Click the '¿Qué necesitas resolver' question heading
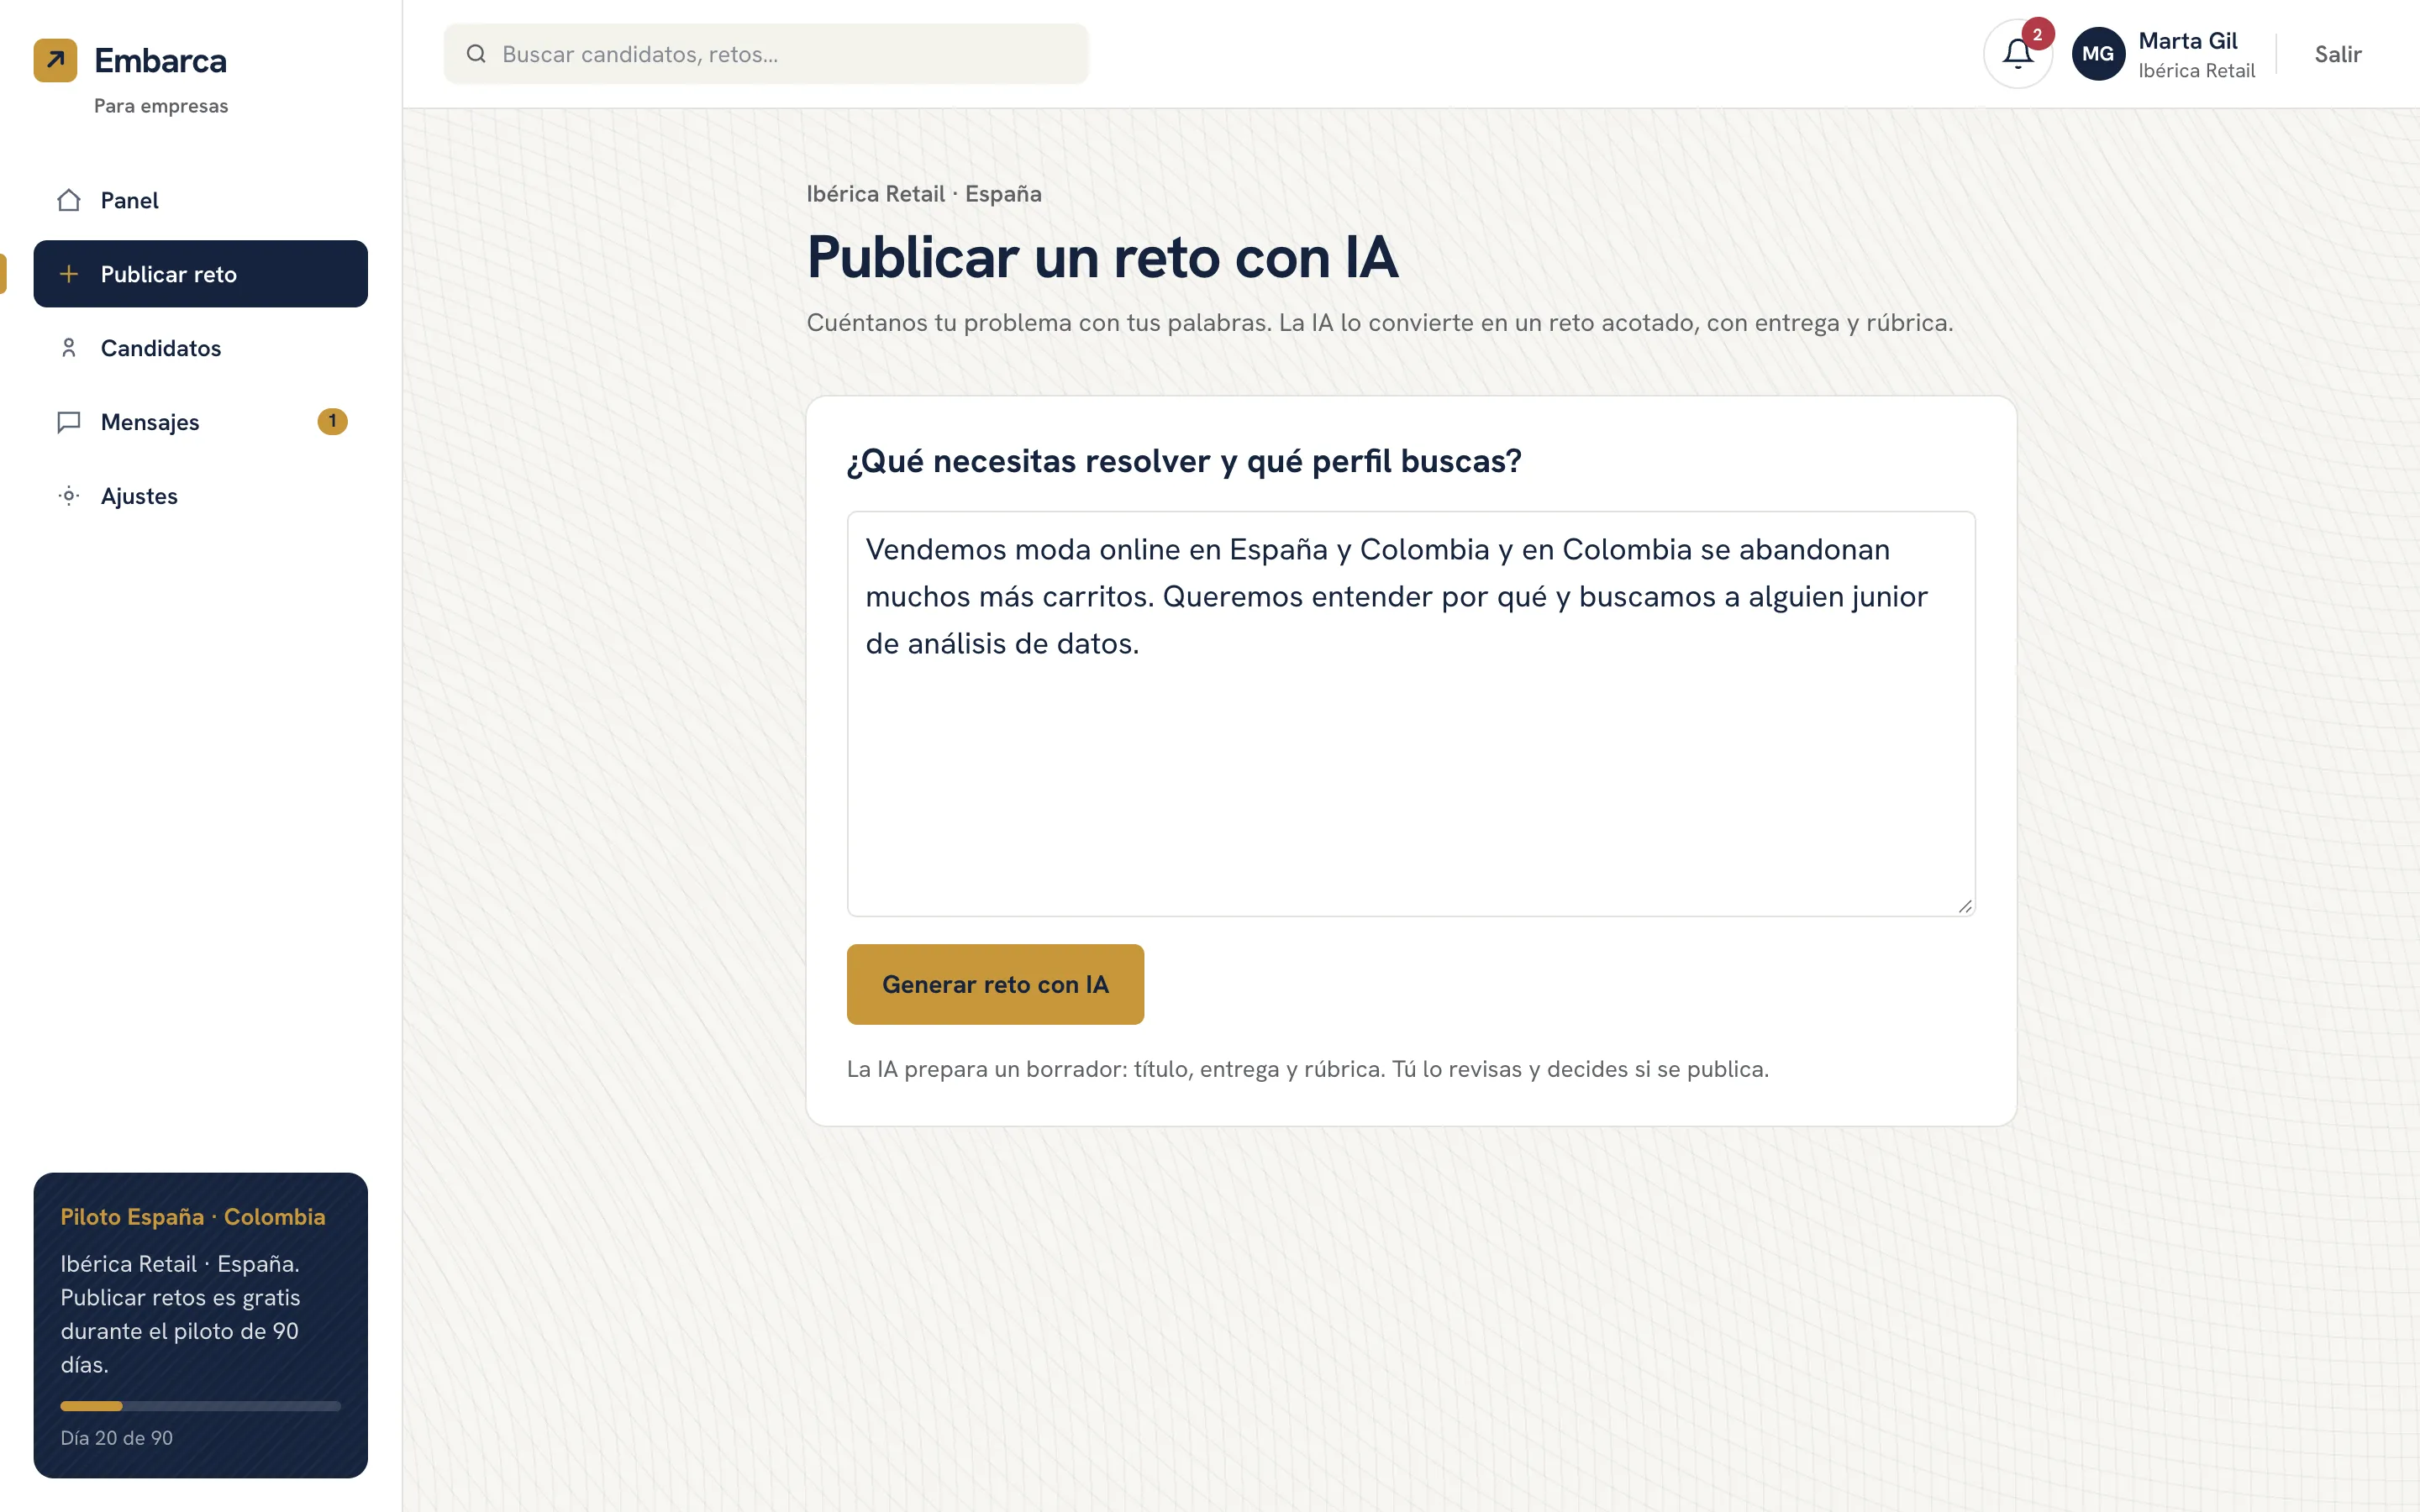 pyautogui.click(x=1184, y=461)
